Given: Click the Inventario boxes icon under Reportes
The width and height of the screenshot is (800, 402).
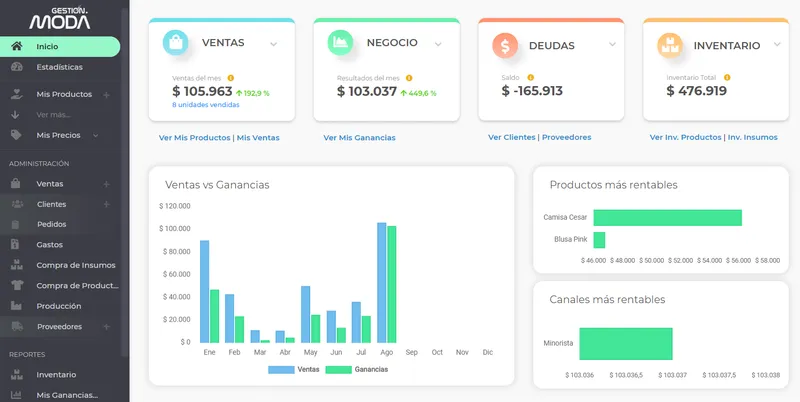Looking at the screenshot, I should (17, 374).
